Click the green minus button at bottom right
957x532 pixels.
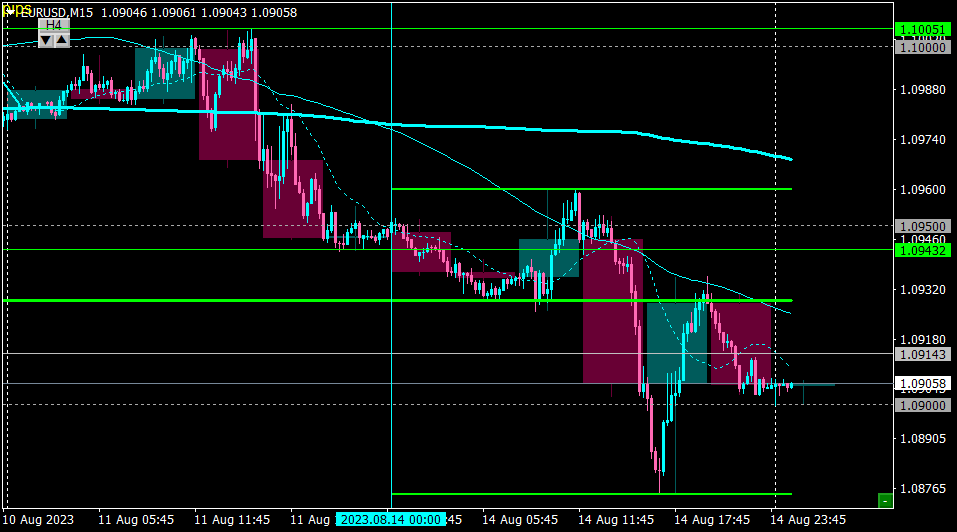884,501
